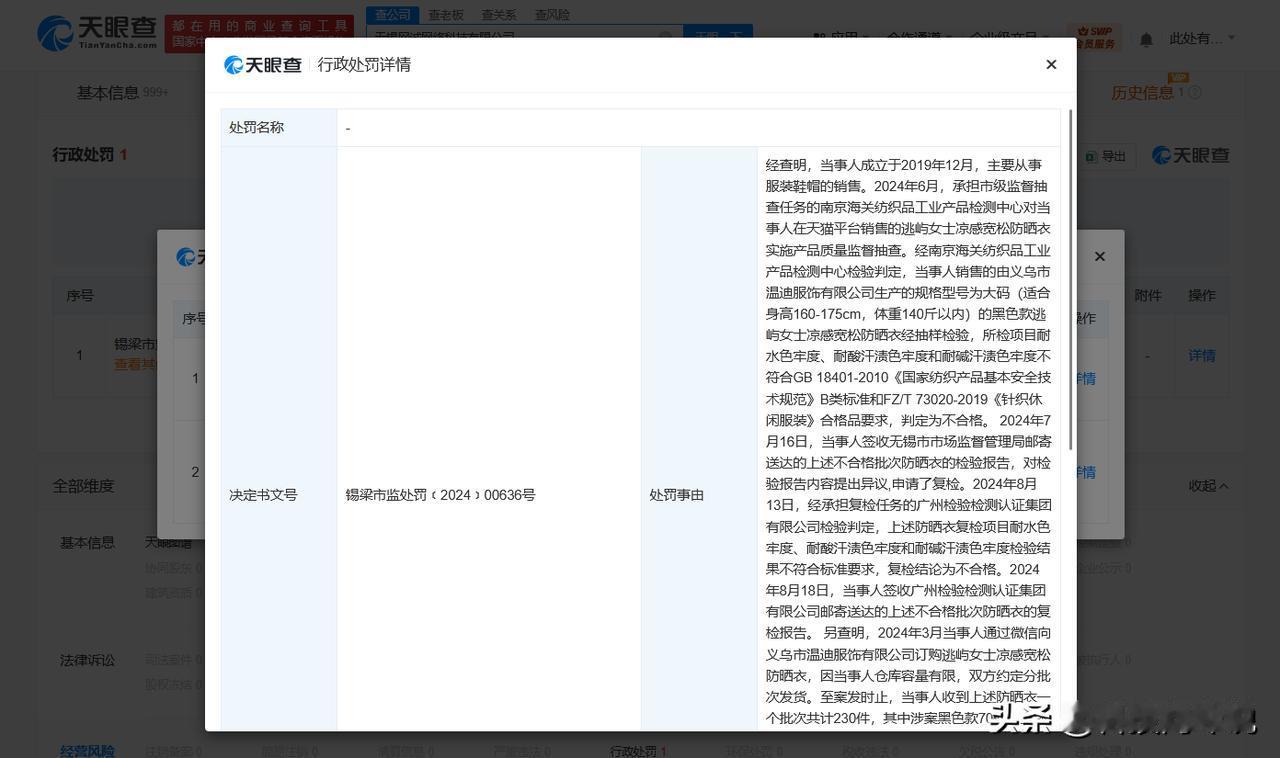Viewport: 1280px width, 758px height.
Task: Select the 查关系 search tab
Action: pos(499,15)
